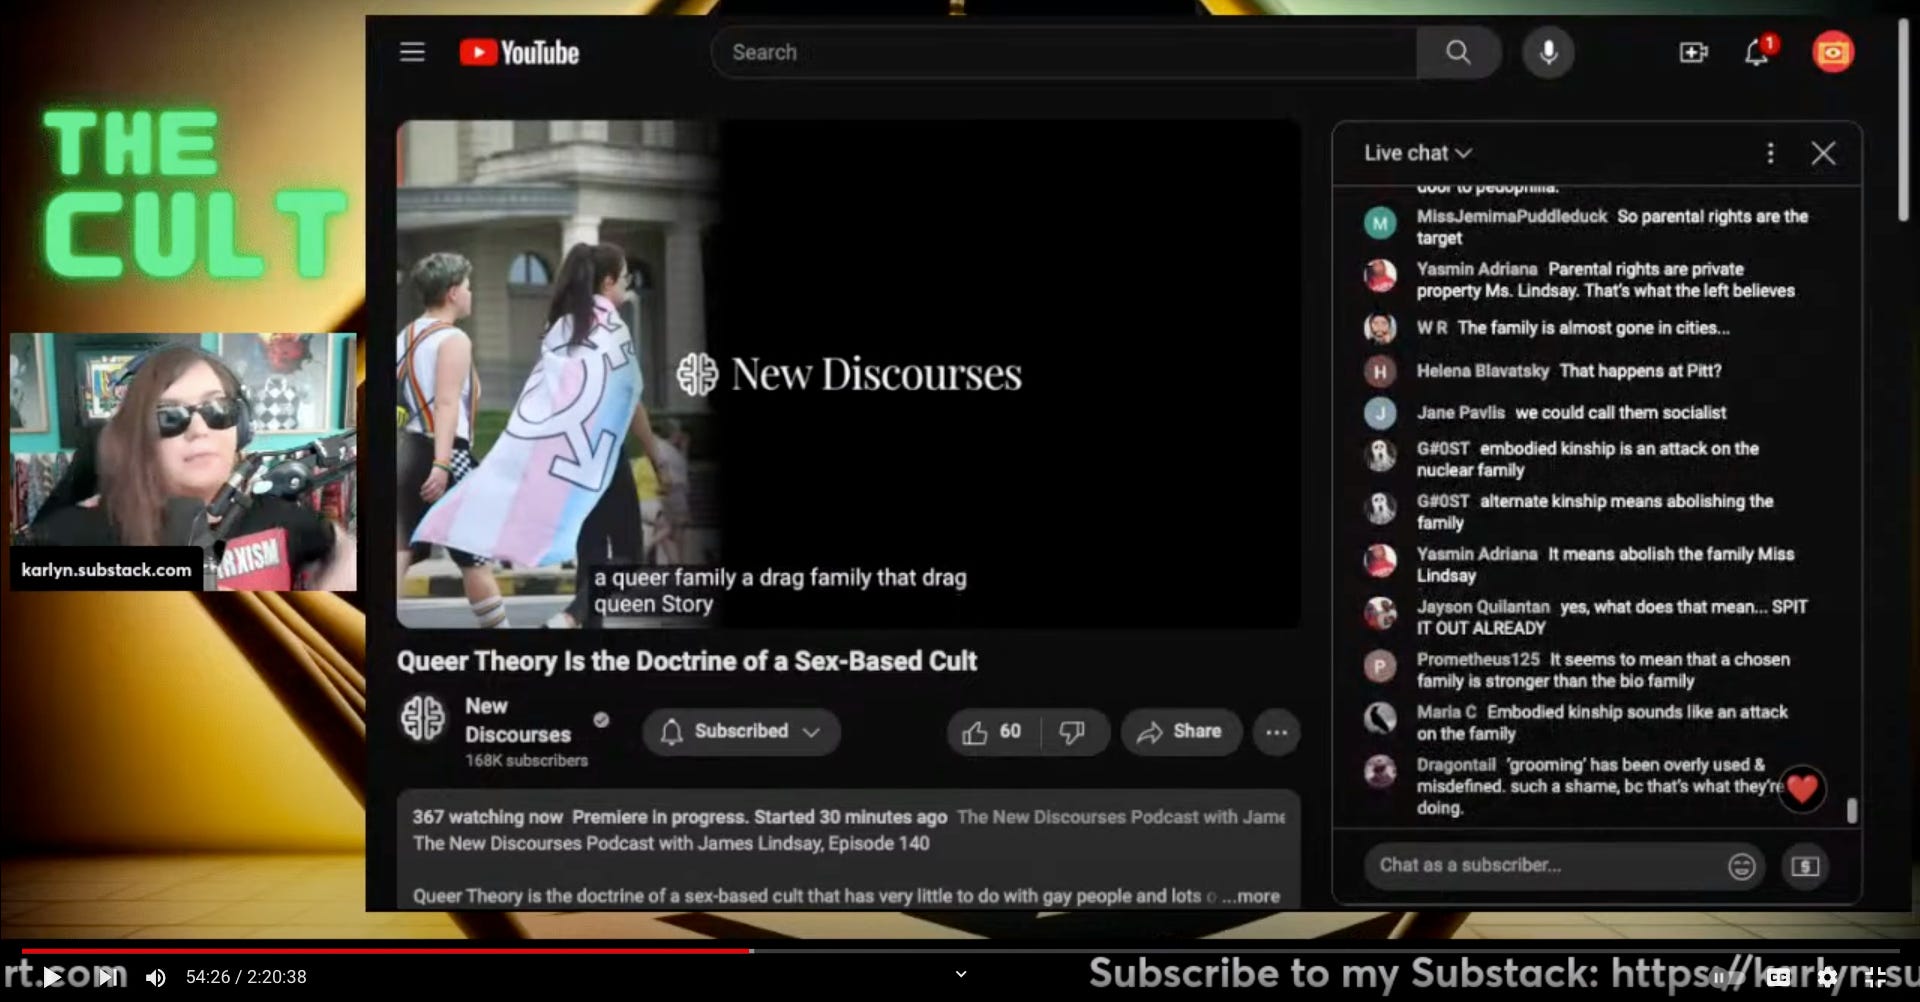1920x1002 pixels.
Task: Exit fullscreen in the outer player
Action: coord(1876,977)
